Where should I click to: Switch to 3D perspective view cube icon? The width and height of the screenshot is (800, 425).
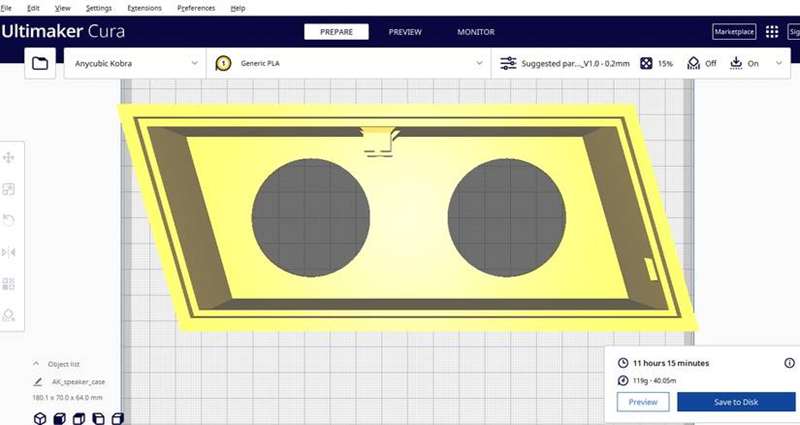click(40, 418)
